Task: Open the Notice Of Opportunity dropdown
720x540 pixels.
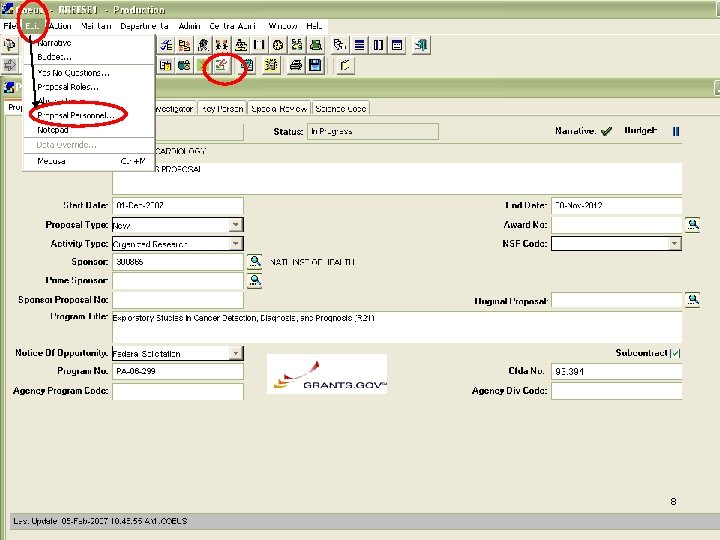Action: coord(236,353)
